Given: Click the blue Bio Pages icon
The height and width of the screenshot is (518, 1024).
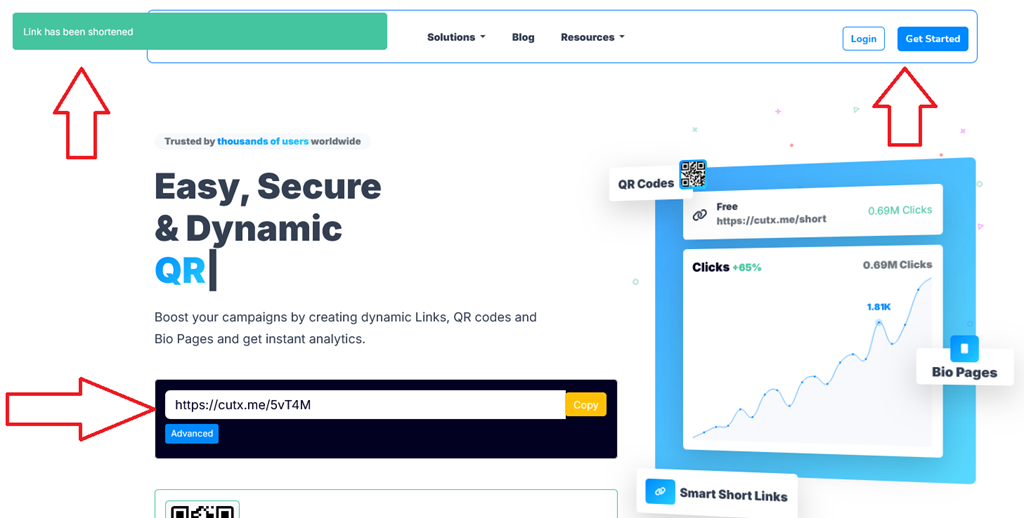Looking at the screenshot, I should [x=964, y=348].
